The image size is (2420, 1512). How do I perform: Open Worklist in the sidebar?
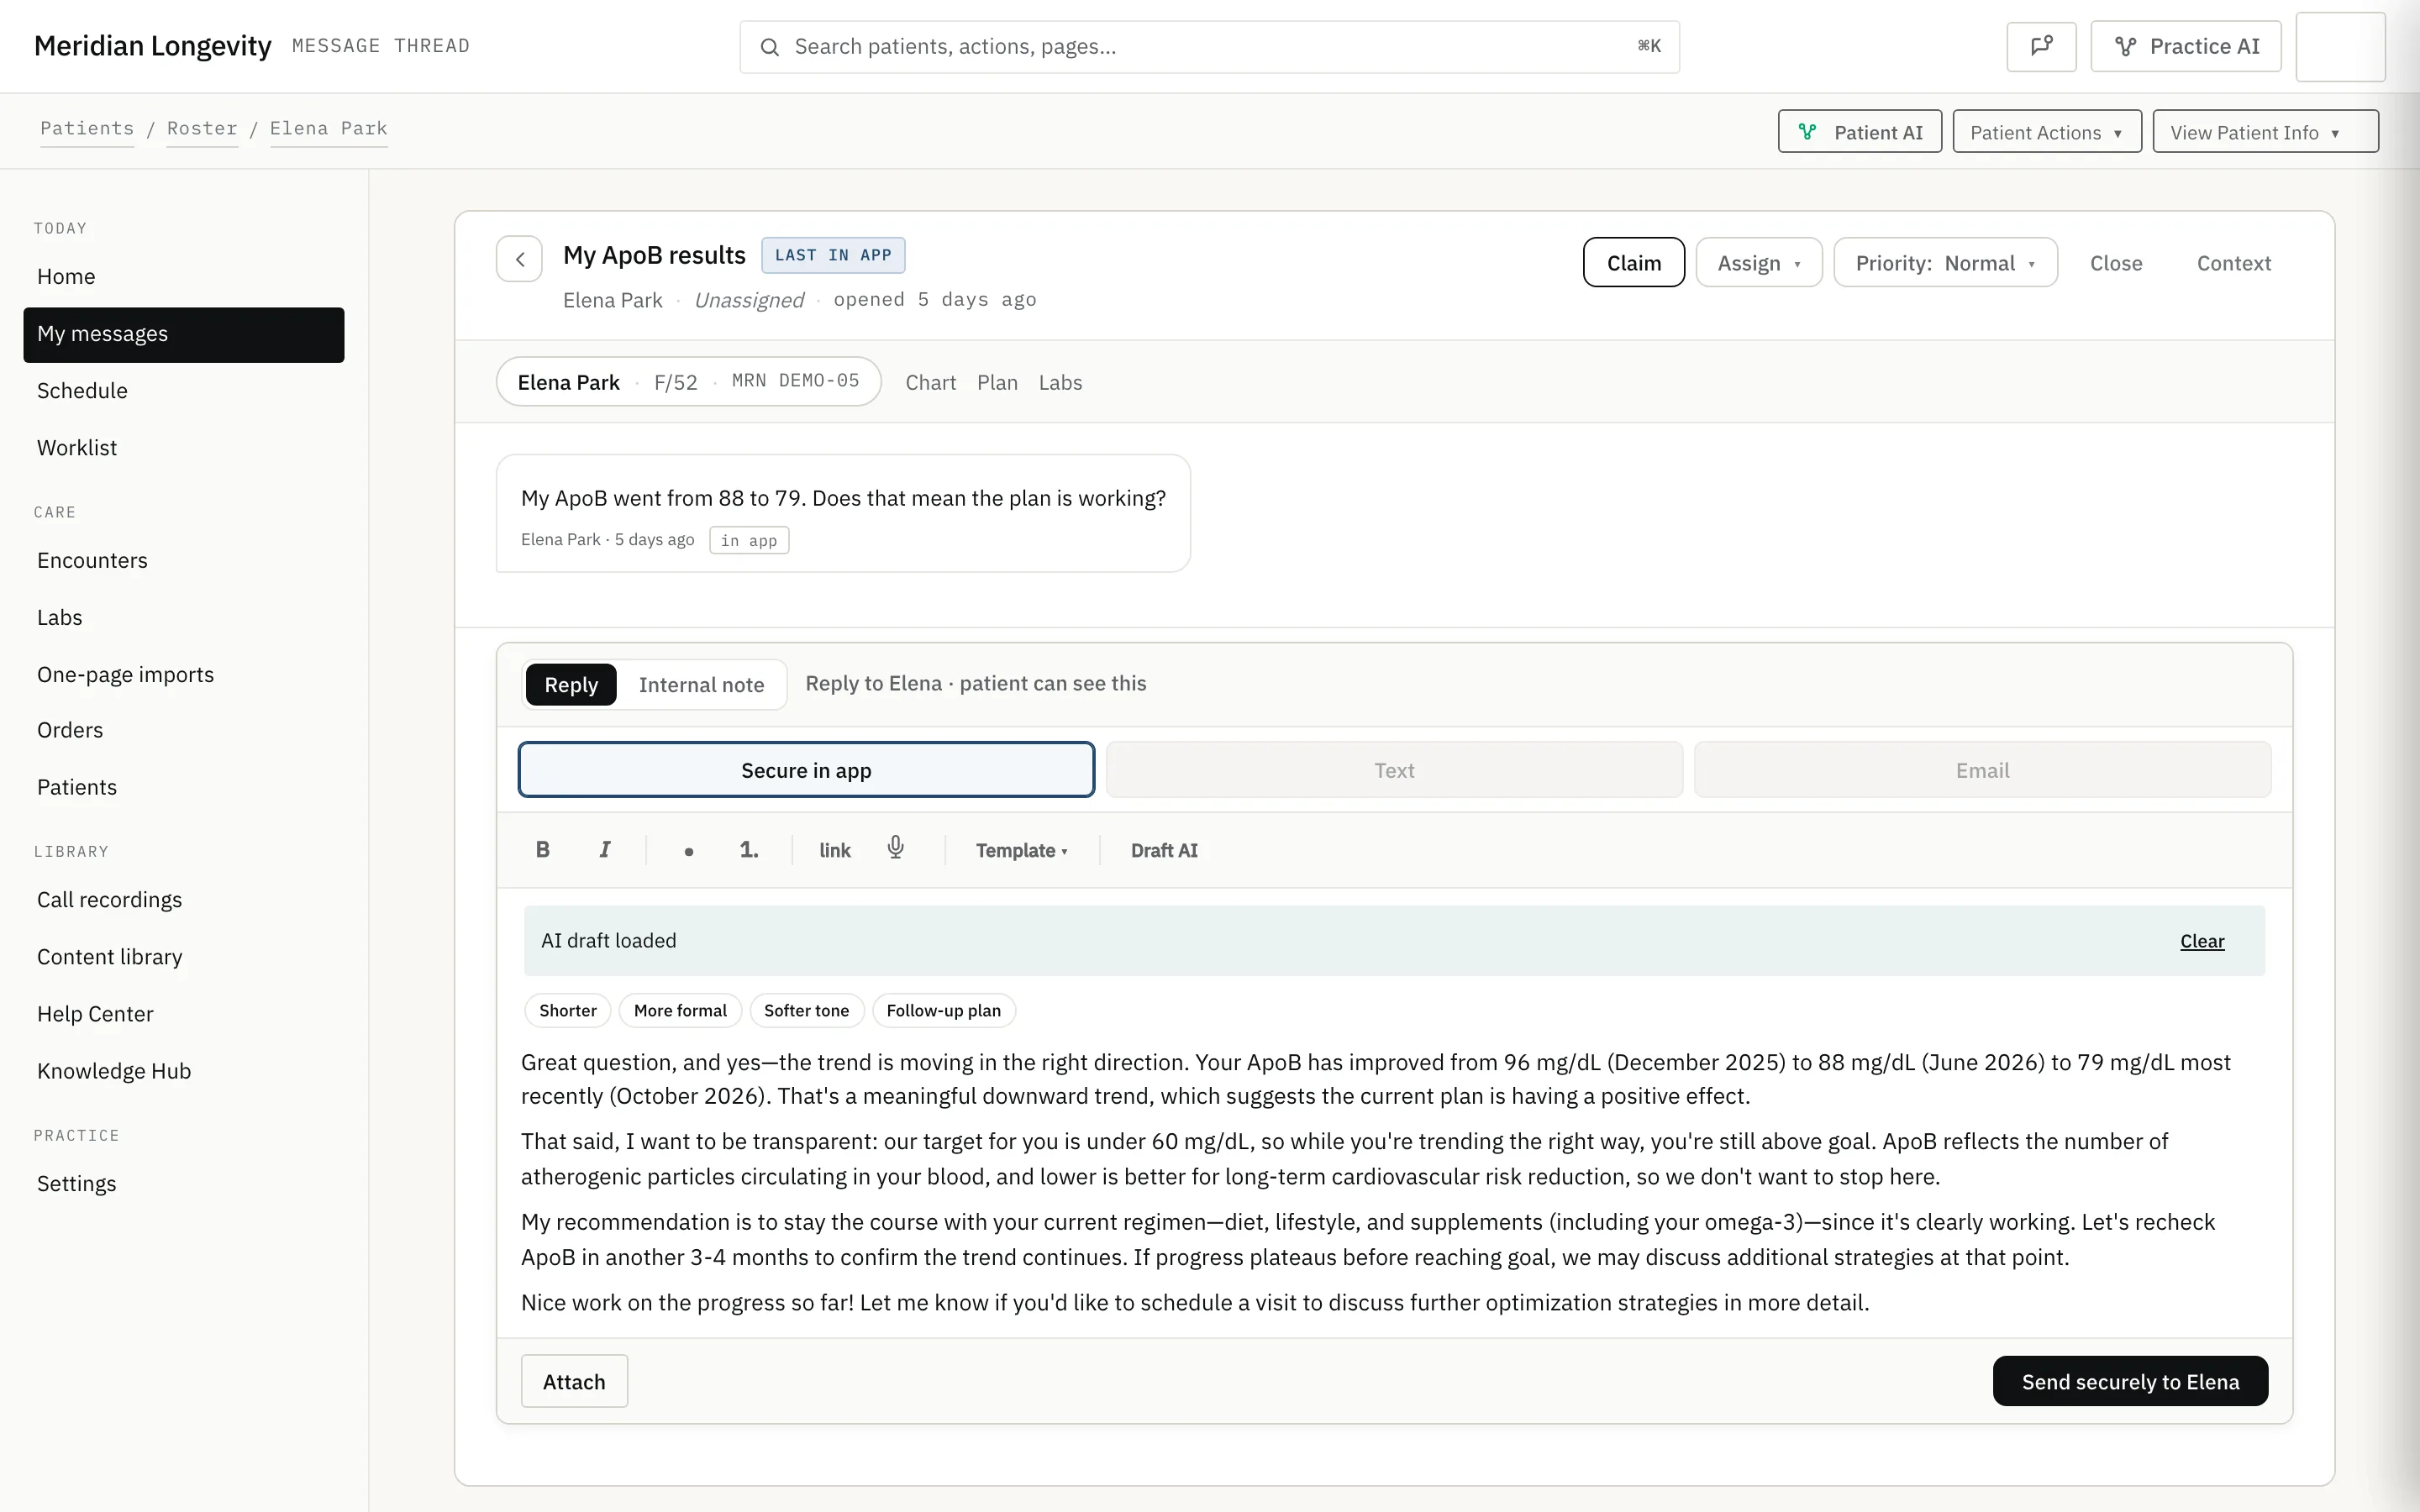pos(184,448)
